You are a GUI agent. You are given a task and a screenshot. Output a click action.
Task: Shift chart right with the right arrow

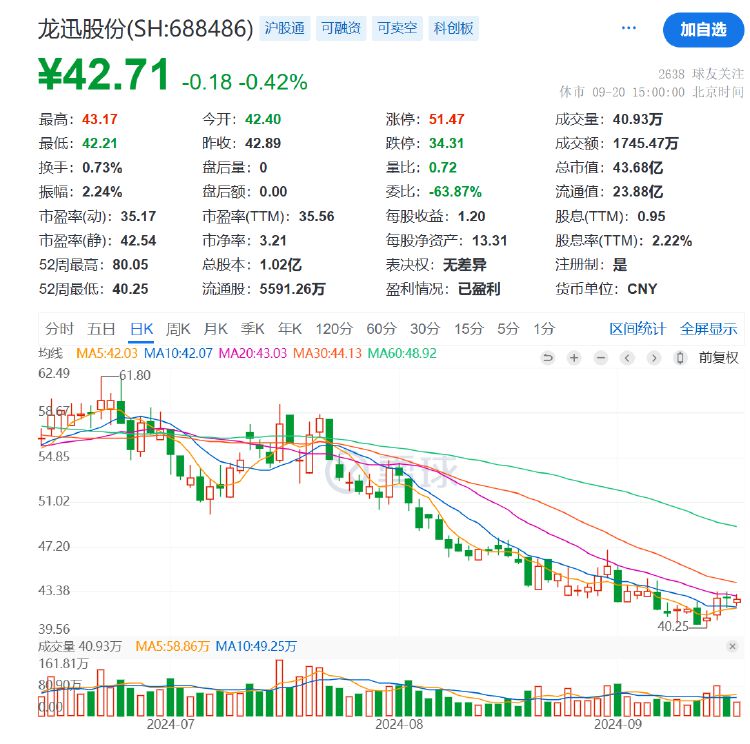pyautogui.click(x=653, y=357)
